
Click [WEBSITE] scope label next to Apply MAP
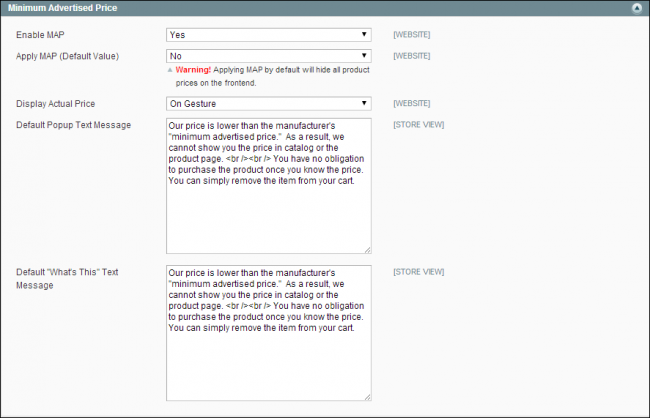click(x=412, y=56)
